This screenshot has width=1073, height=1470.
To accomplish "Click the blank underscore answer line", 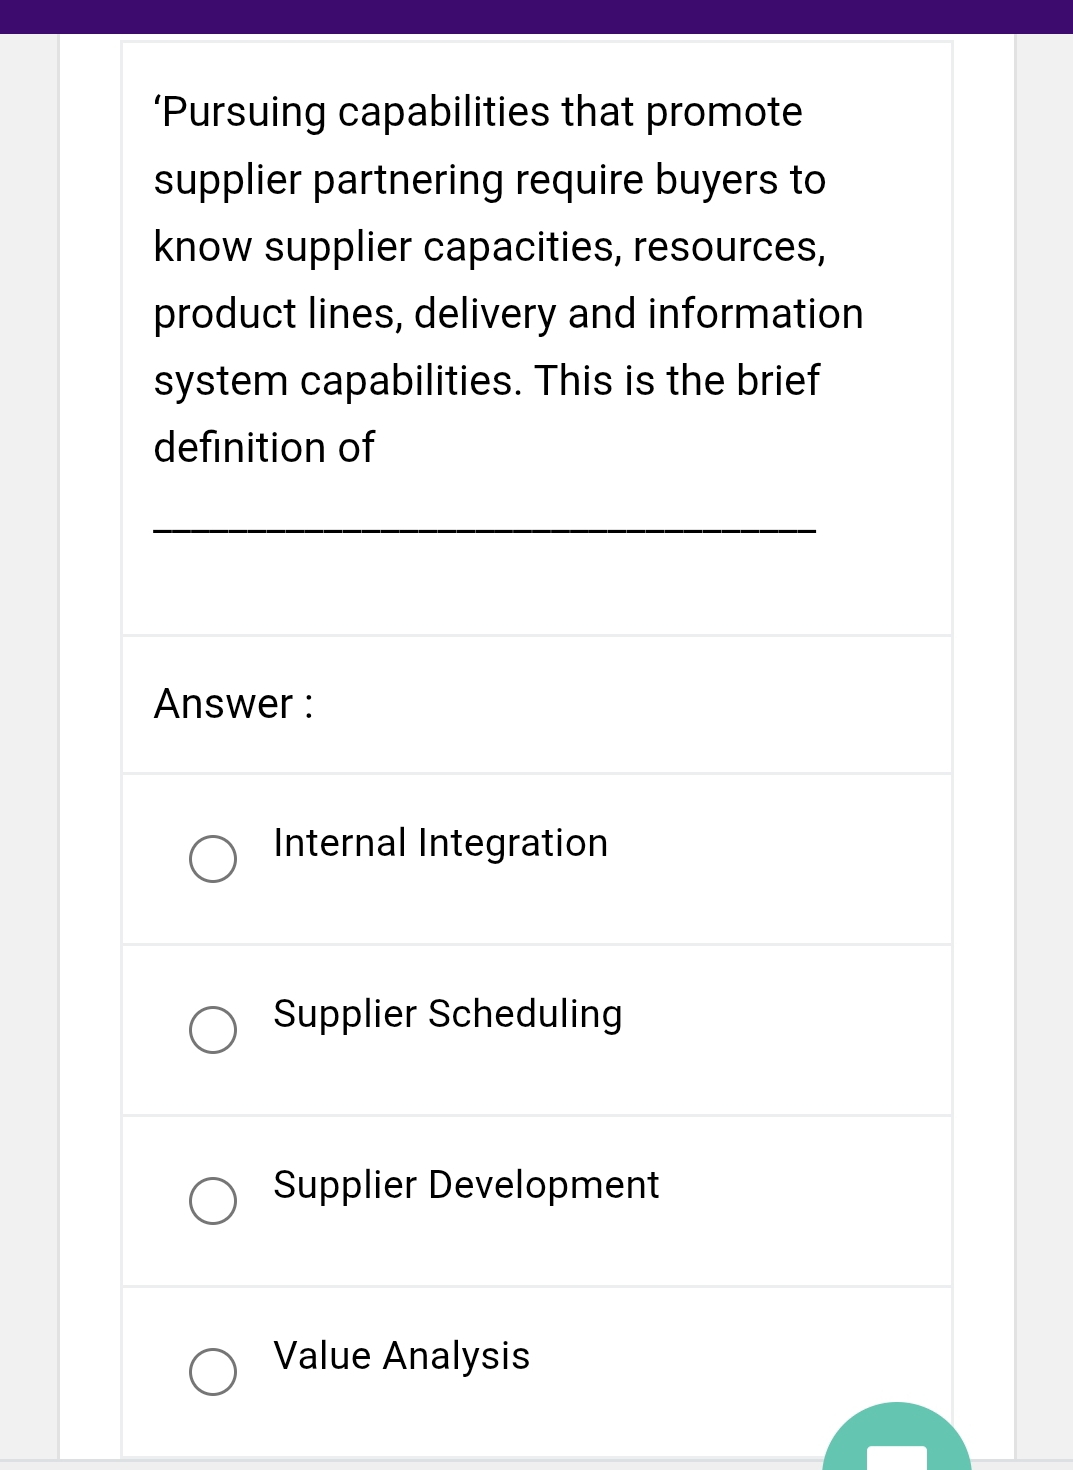I will pos(484,530).
